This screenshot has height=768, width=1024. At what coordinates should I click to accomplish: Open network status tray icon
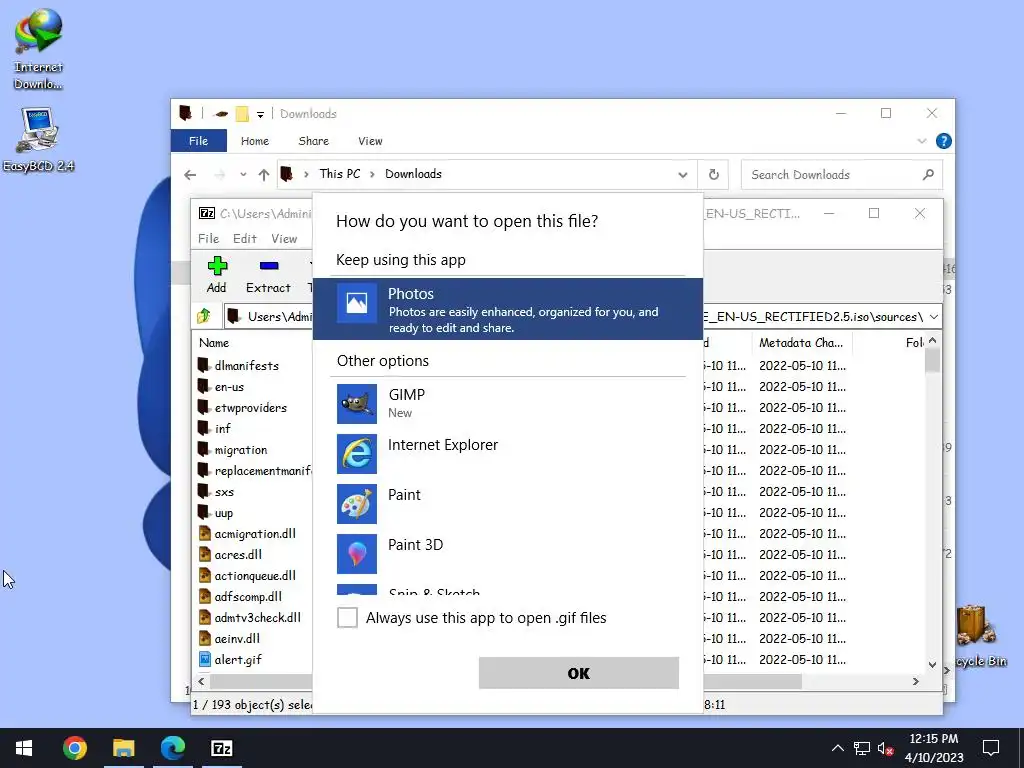861,748
